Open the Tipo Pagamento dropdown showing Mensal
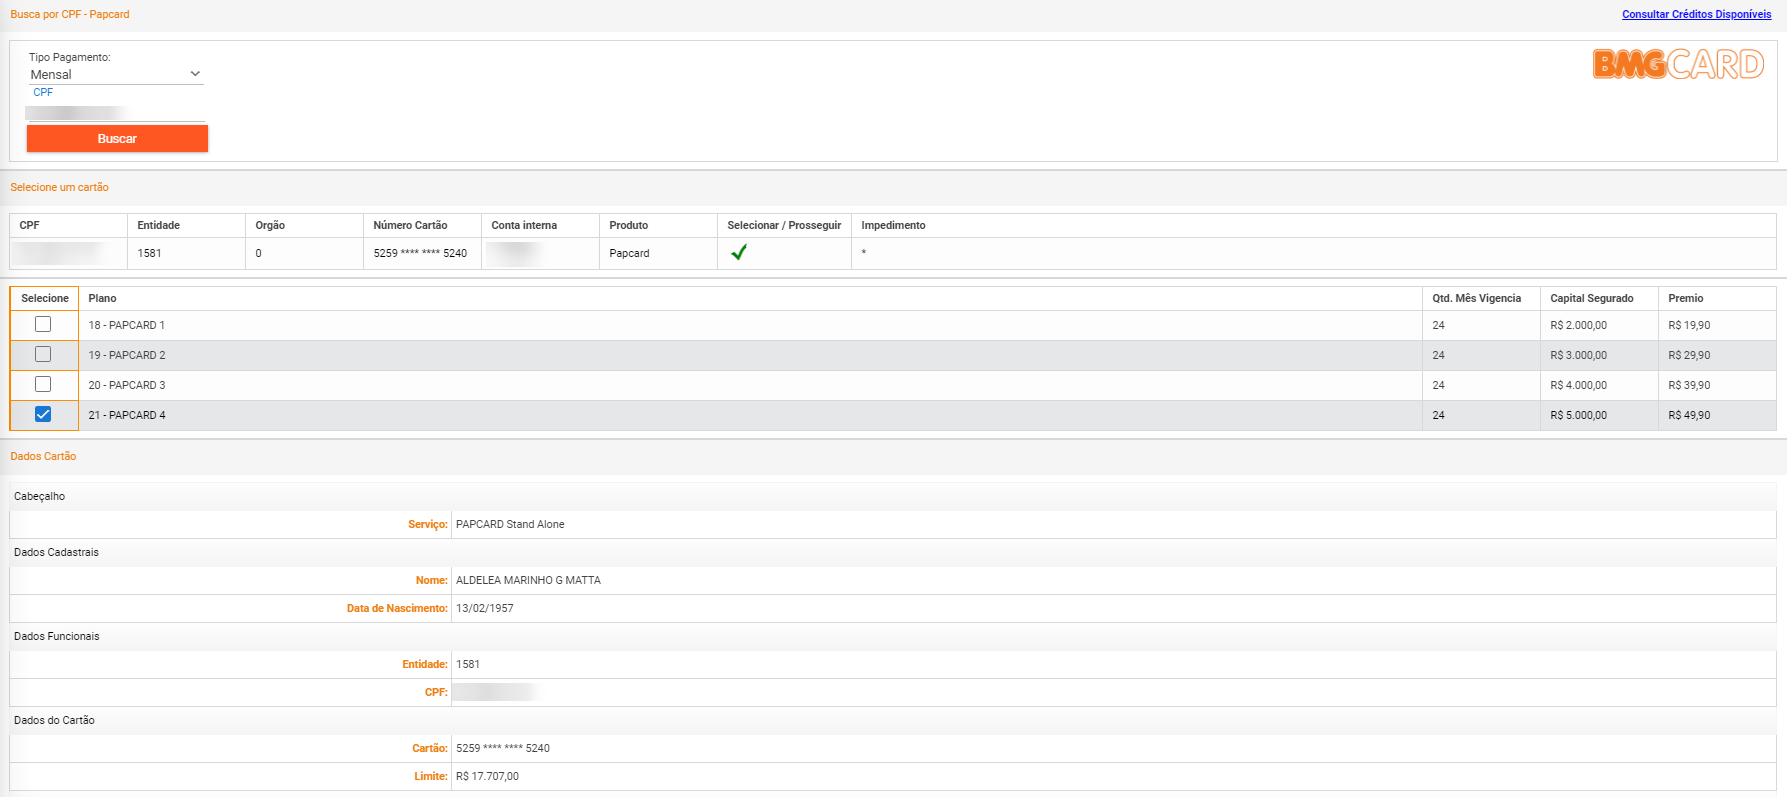The image size is (1787, 797). coord(116,74)
